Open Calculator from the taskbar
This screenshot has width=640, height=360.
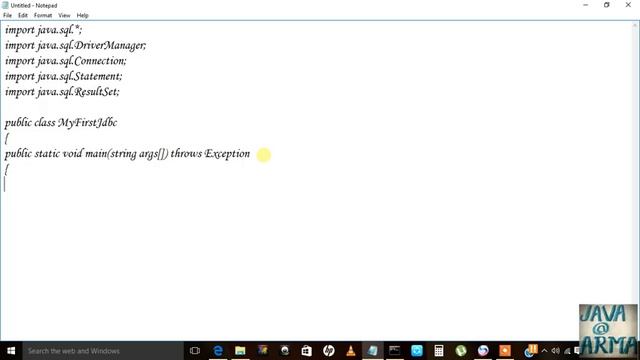(x=439, y=351)
